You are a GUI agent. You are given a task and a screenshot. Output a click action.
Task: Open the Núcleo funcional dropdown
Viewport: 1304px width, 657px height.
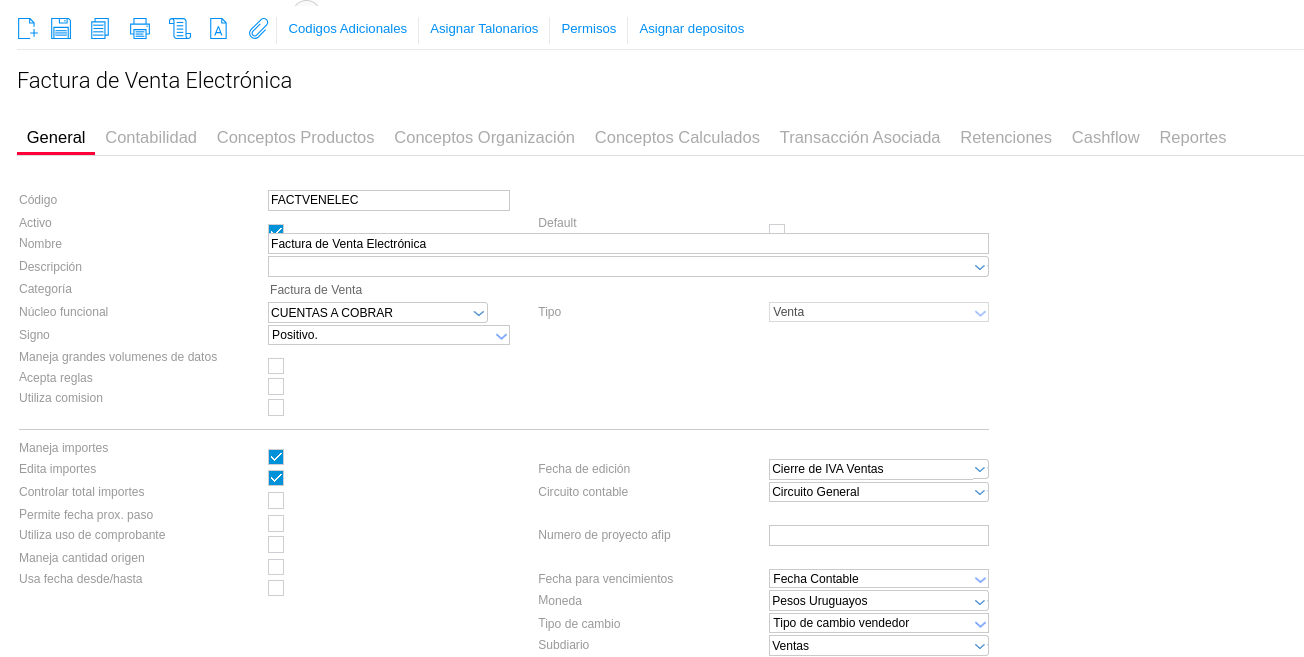[x=378, y=313]
